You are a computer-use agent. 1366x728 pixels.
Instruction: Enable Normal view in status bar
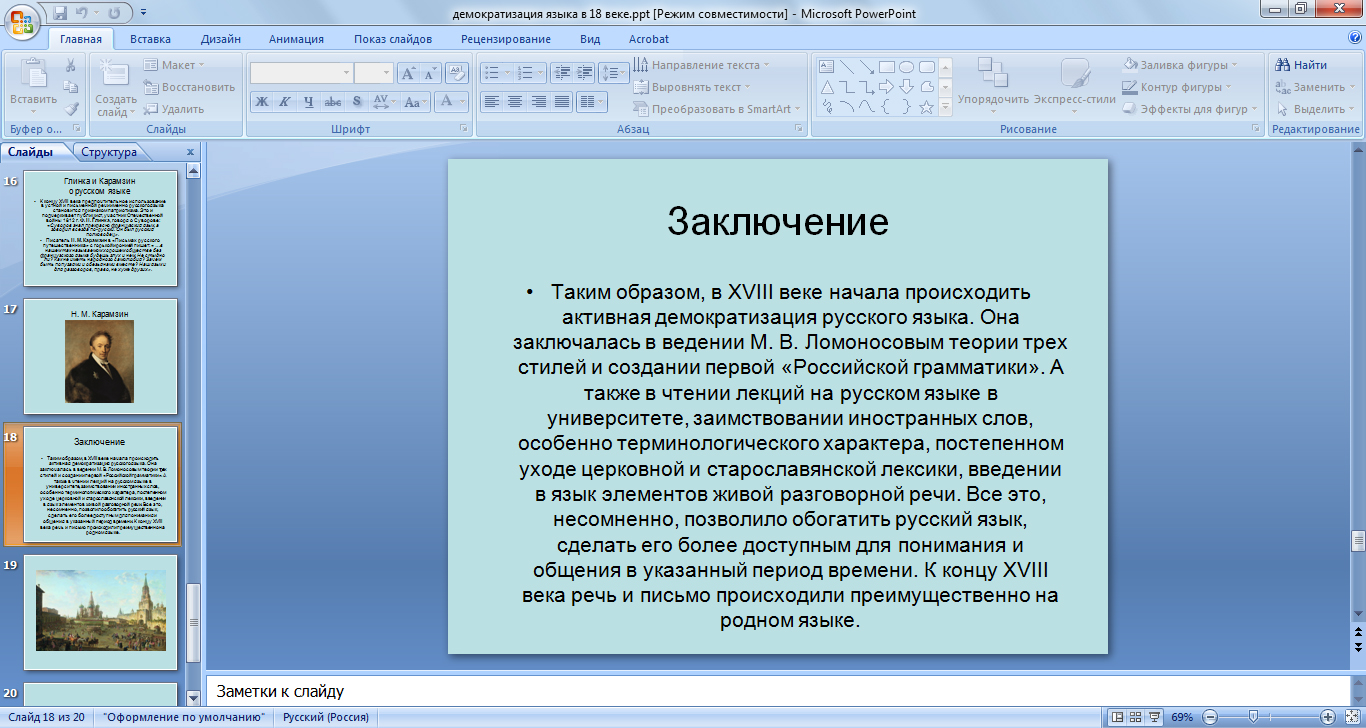point(1118,717)
